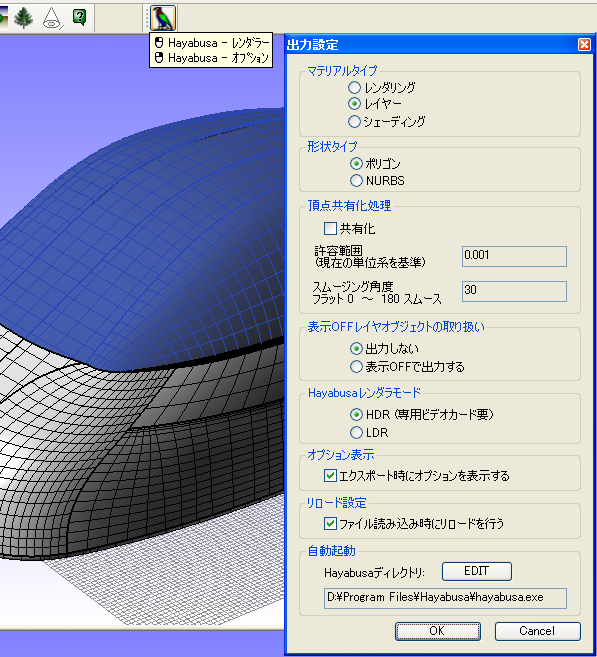Click the hayabusa.exe path text field
597x657 pixels.
click(445, 598)
